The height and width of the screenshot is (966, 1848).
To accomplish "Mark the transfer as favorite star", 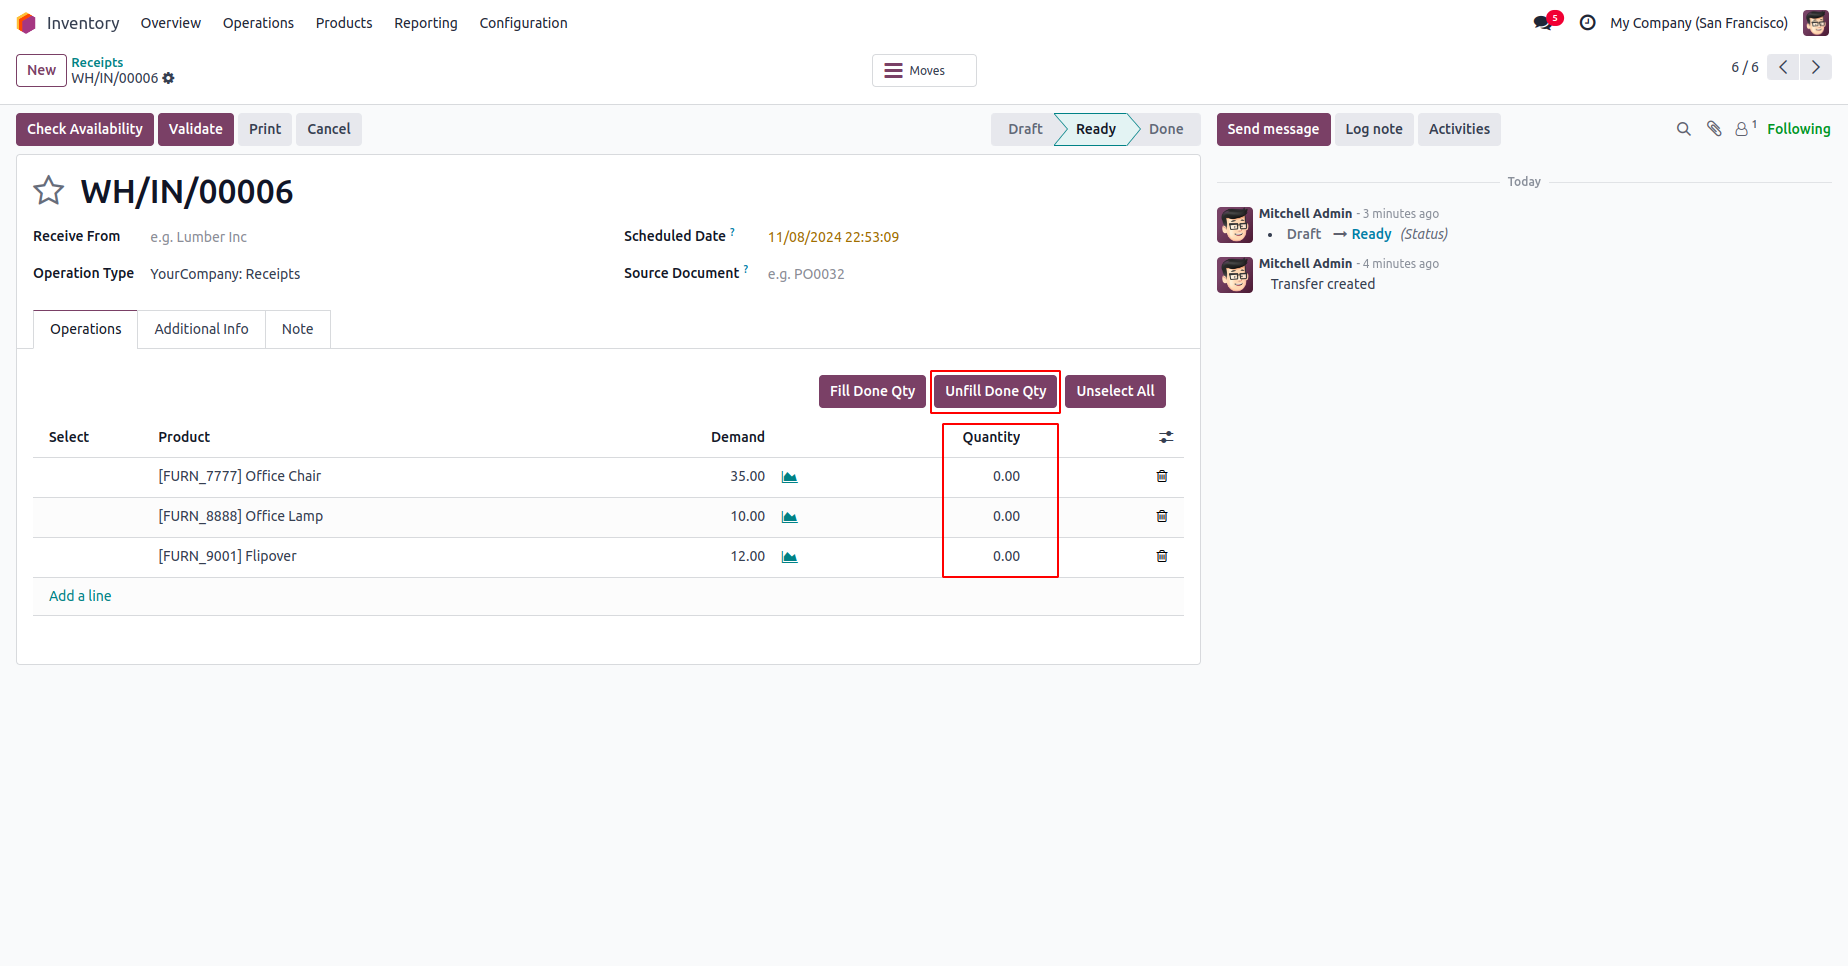I will 49,190.
